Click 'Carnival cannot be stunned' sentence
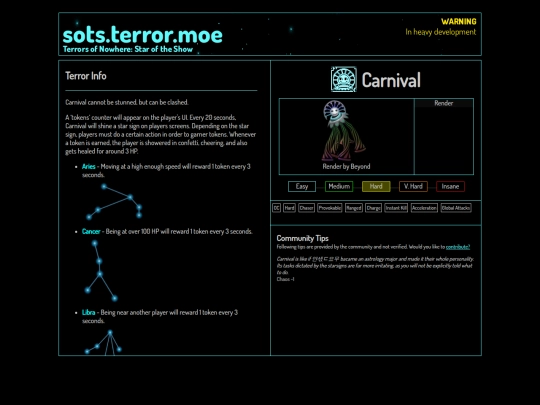 pyautogui.click(x=127, y=102)
